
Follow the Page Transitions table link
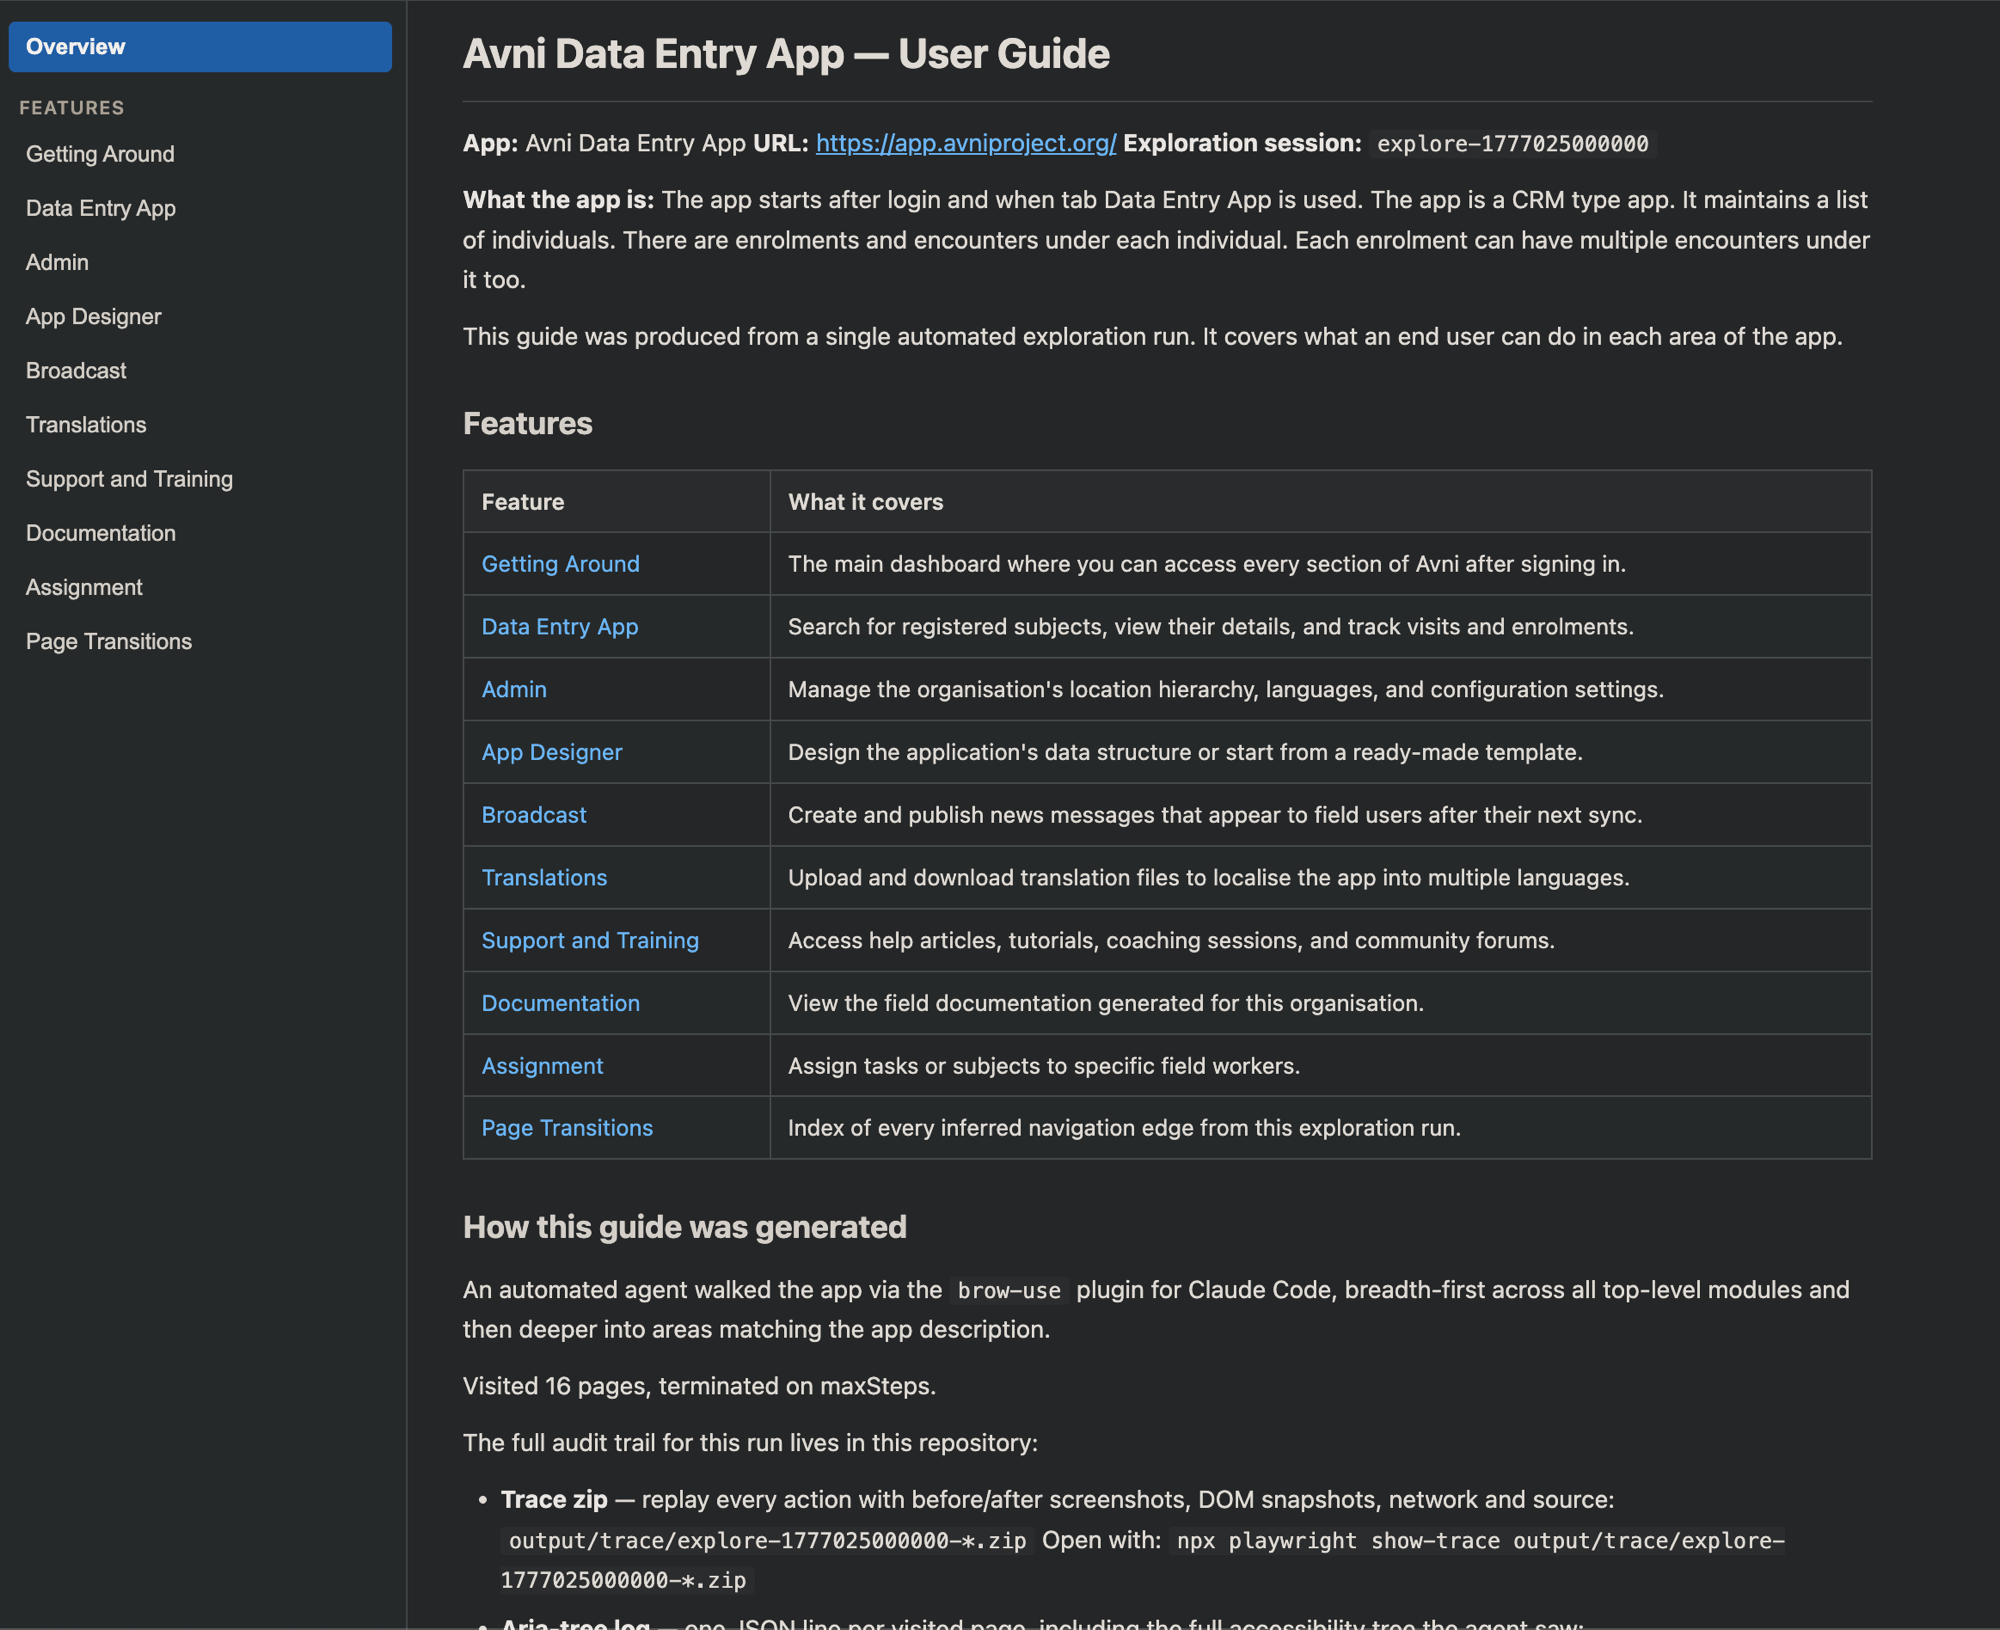pyautogui.click(x=567, y=1128)
